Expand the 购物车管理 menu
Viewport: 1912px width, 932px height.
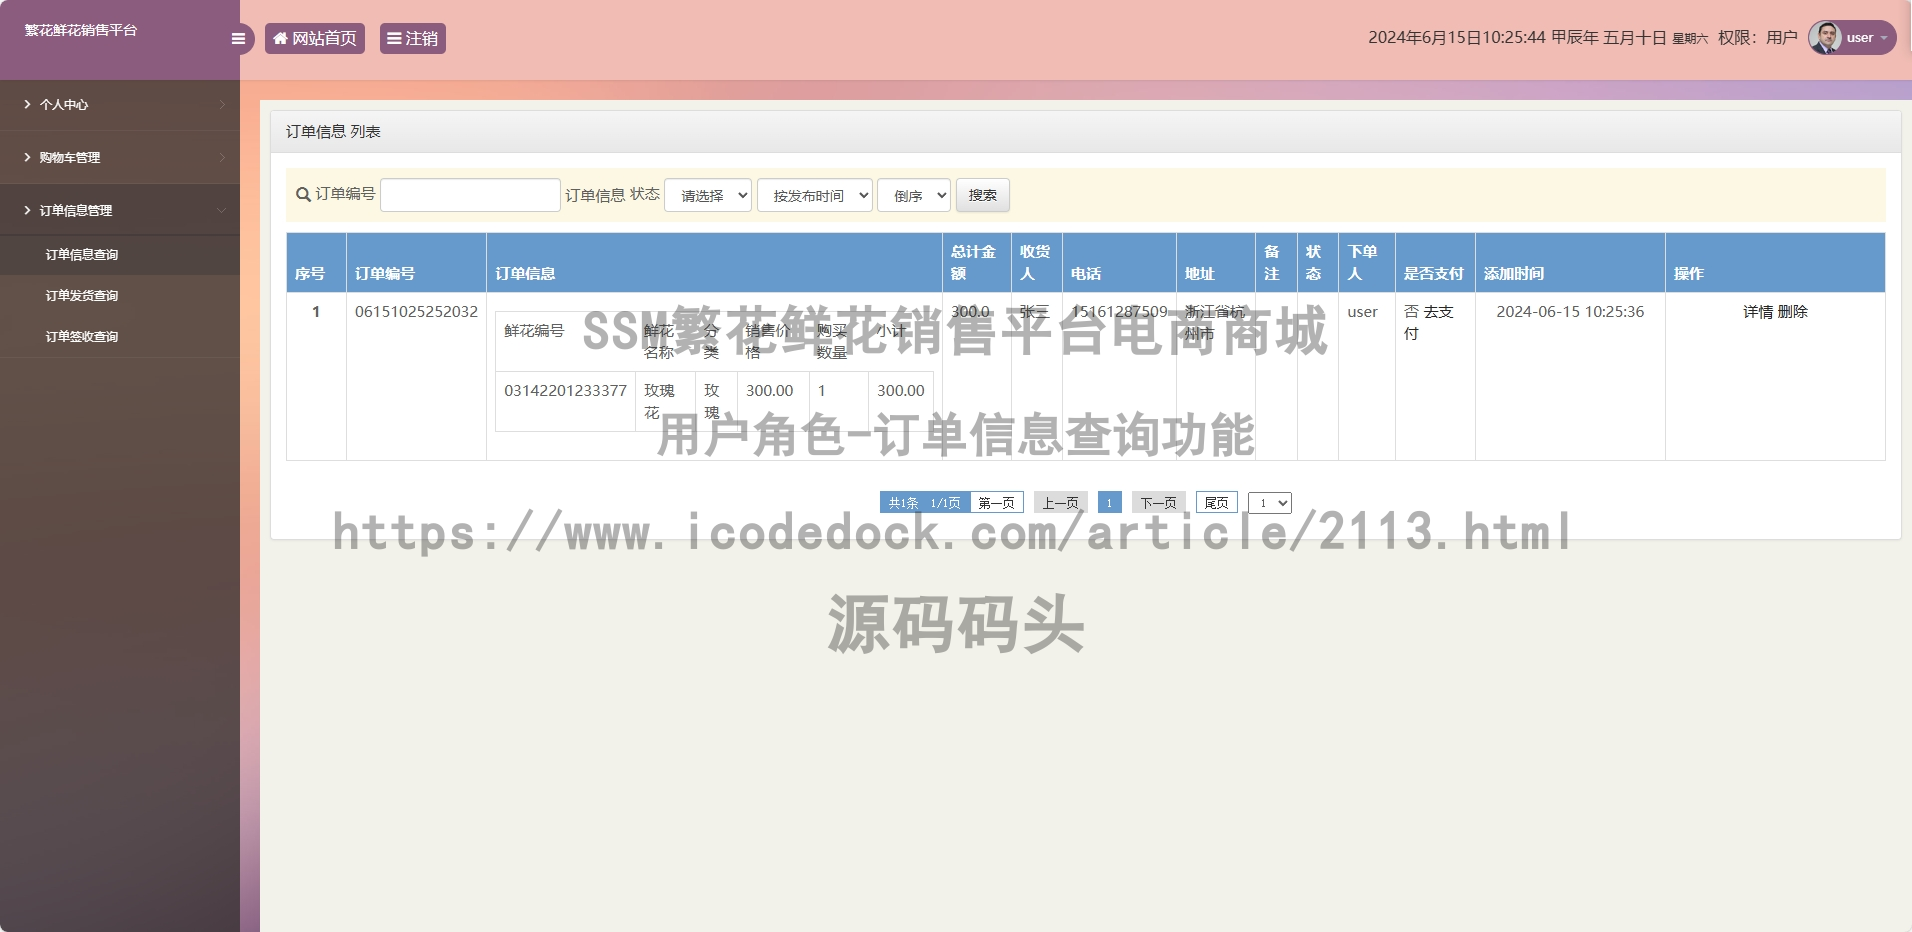(x=120, y=157)
